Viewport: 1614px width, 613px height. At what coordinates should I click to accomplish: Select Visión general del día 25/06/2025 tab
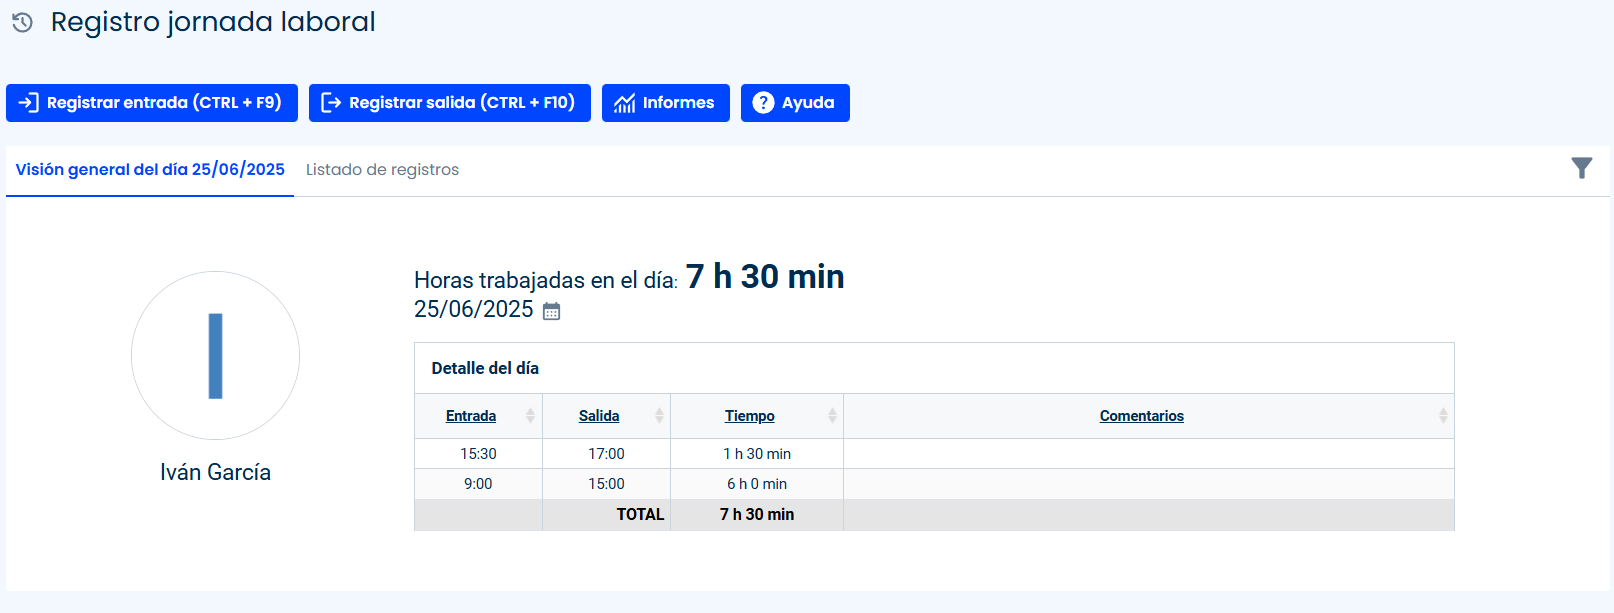coord(150,170)
